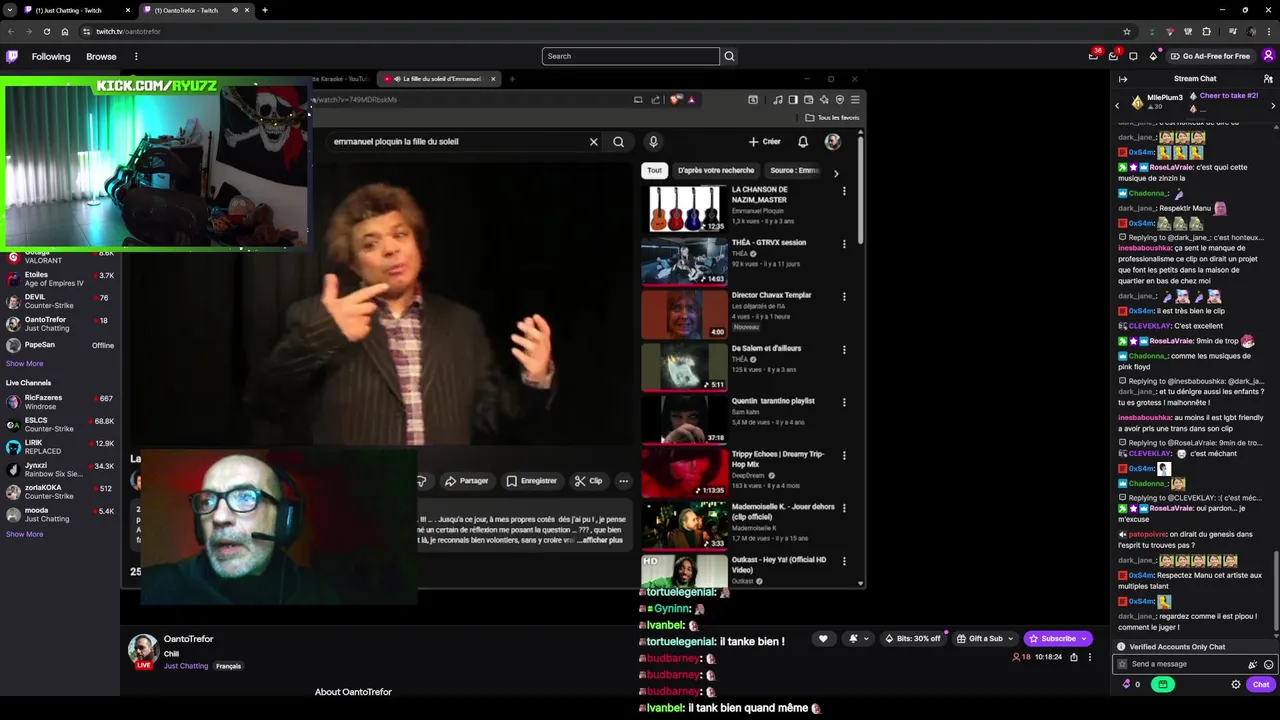This screenshot has width=1280, height=720.
Task: Click the chat scrollbar in Stream Chat
Action: 1276,590
